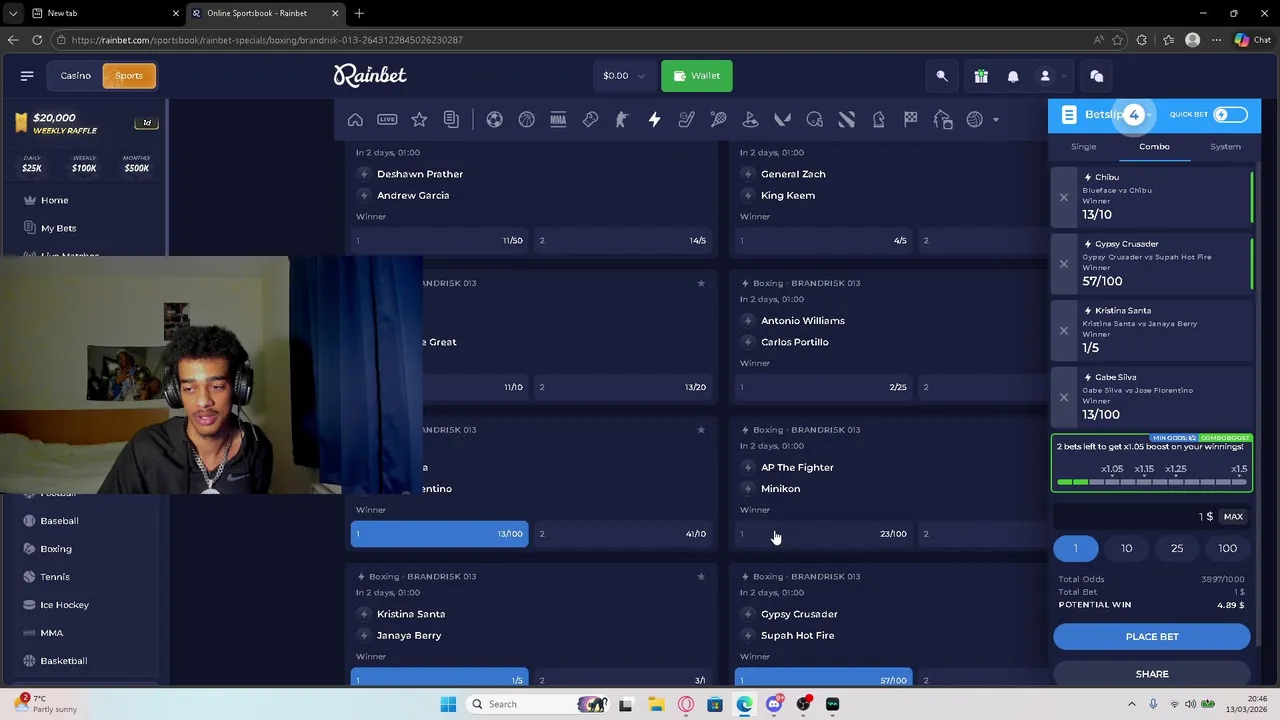Select the tennis racket sport icon
This screenshot has height=720, width=1280.
pyautogui.click(x=718, y=120)
